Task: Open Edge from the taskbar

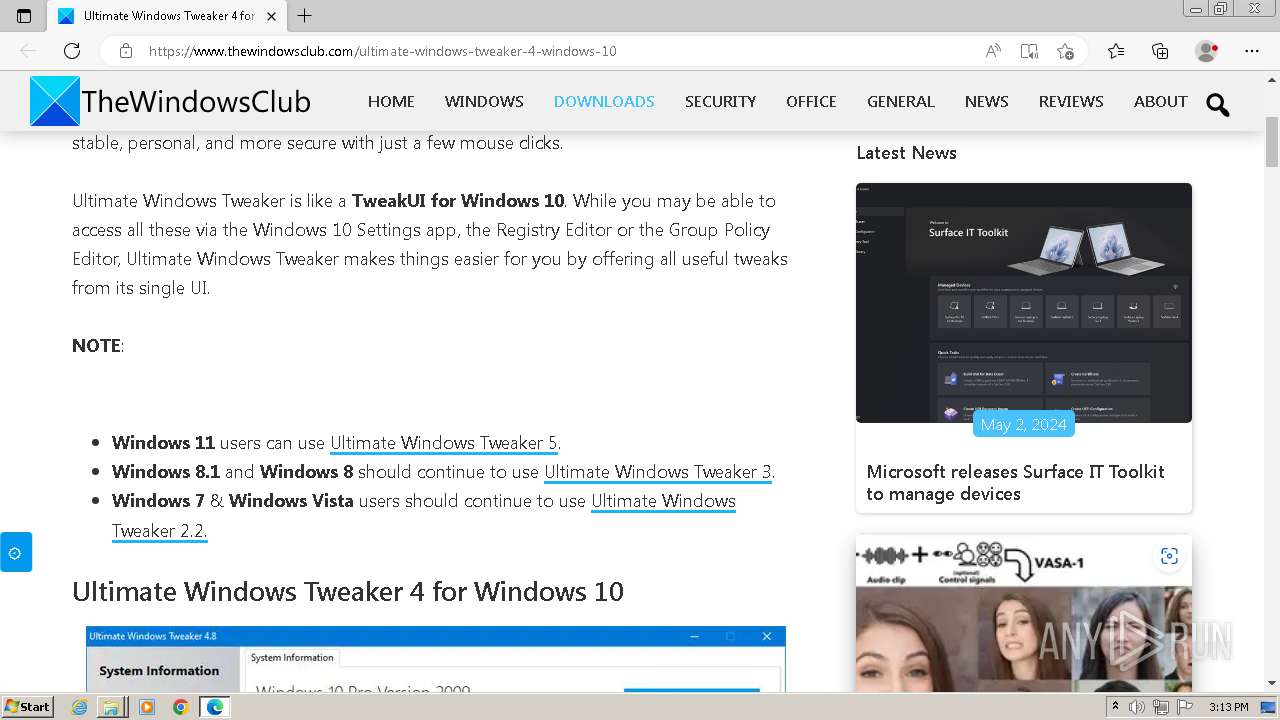Action: pyautogui.click(x=214, y=707)
